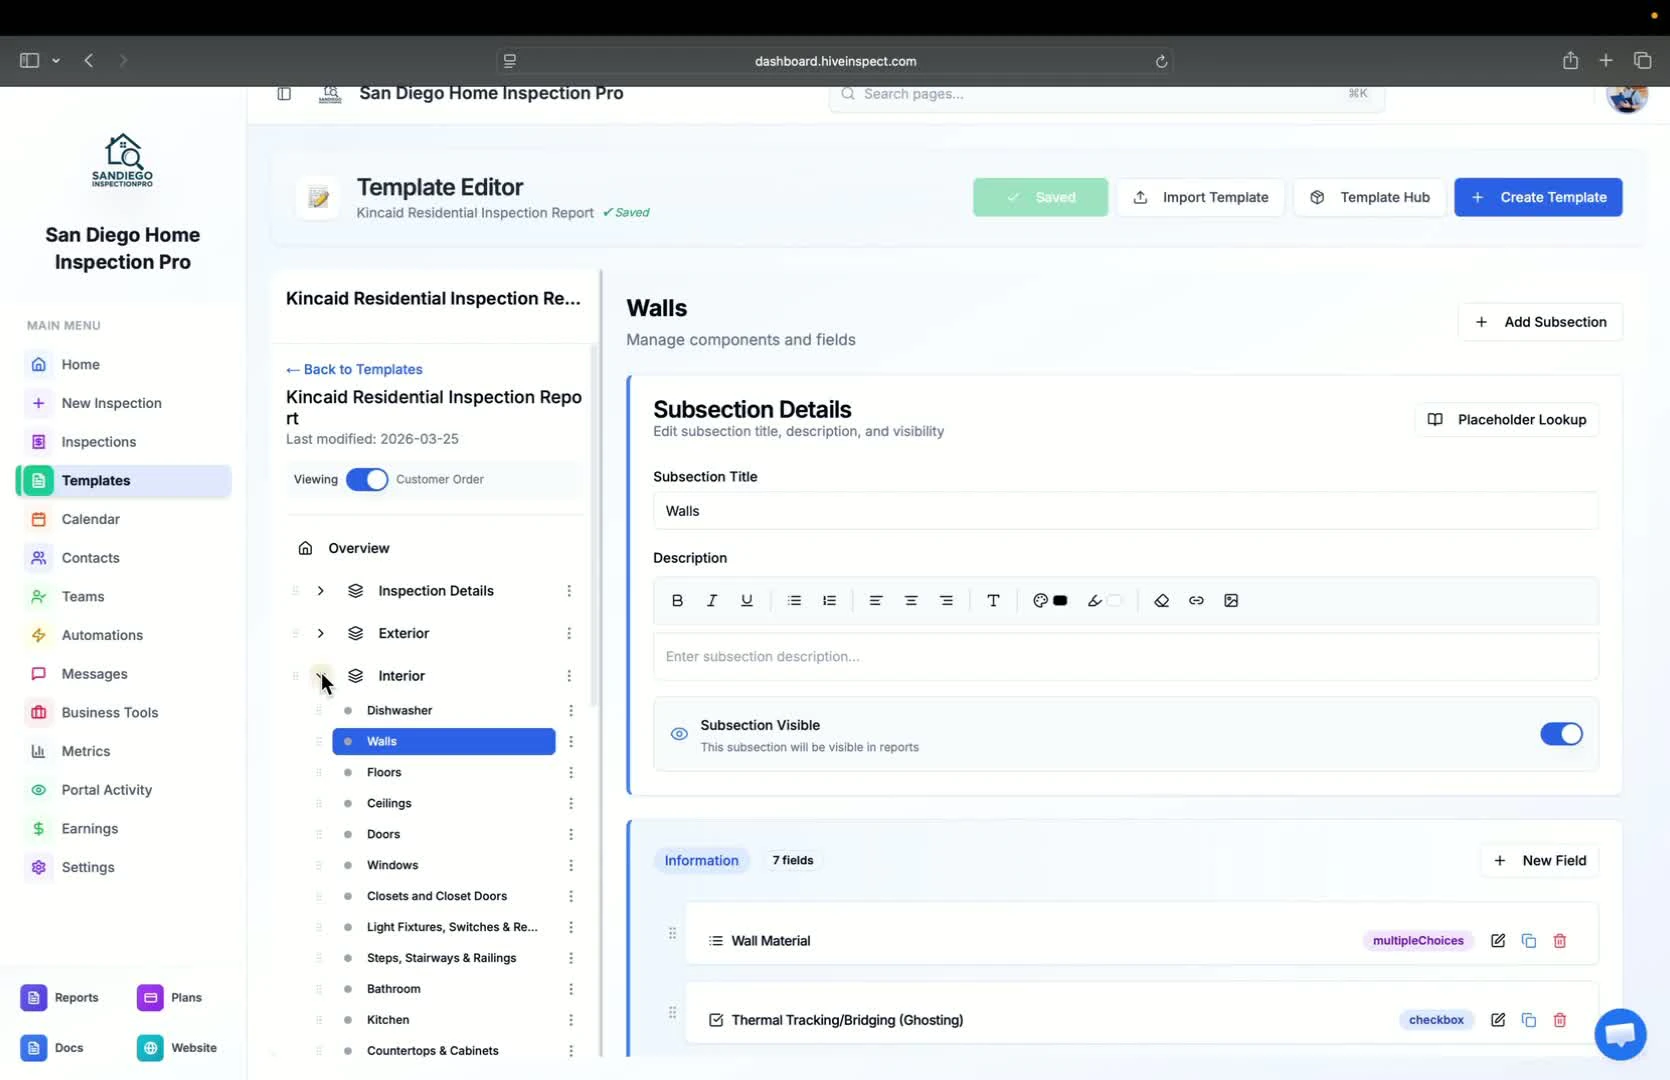Delete the Thermal Tracking/Bridging field
This screenshot has height=1080, width=1670.
(x=1560, y=1020)
